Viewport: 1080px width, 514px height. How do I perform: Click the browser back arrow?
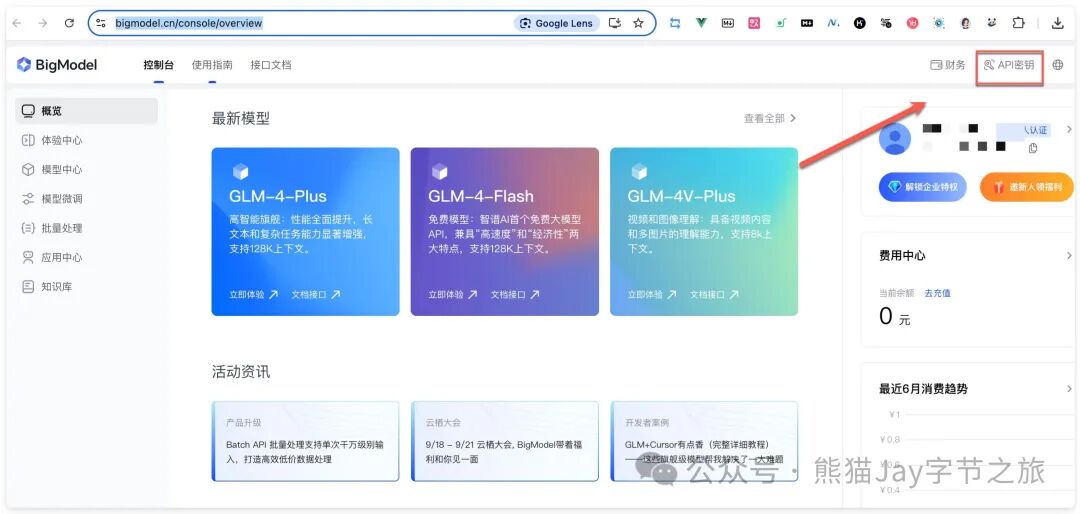pyautogui.click(x=17, y=23)
